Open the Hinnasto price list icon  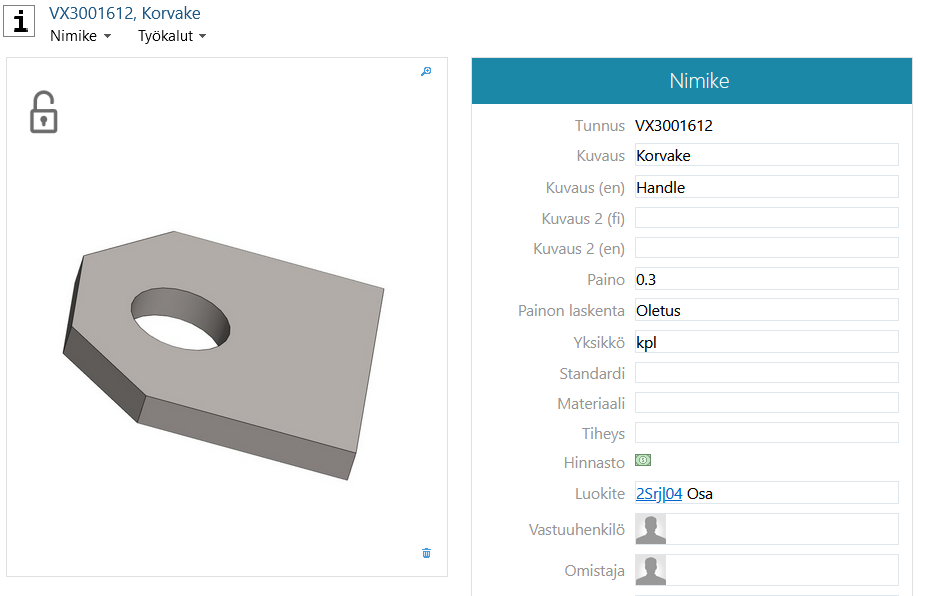(643, 461)
